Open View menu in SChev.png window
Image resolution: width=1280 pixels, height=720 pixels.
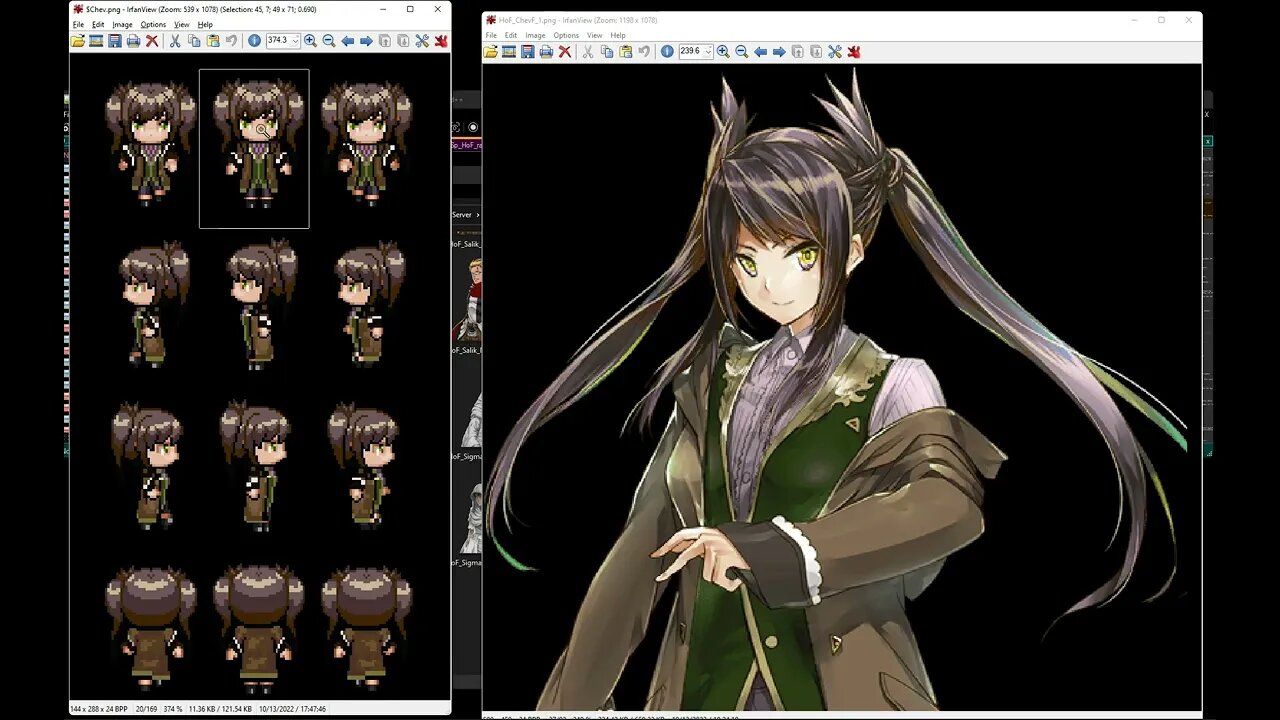(182, 24)
